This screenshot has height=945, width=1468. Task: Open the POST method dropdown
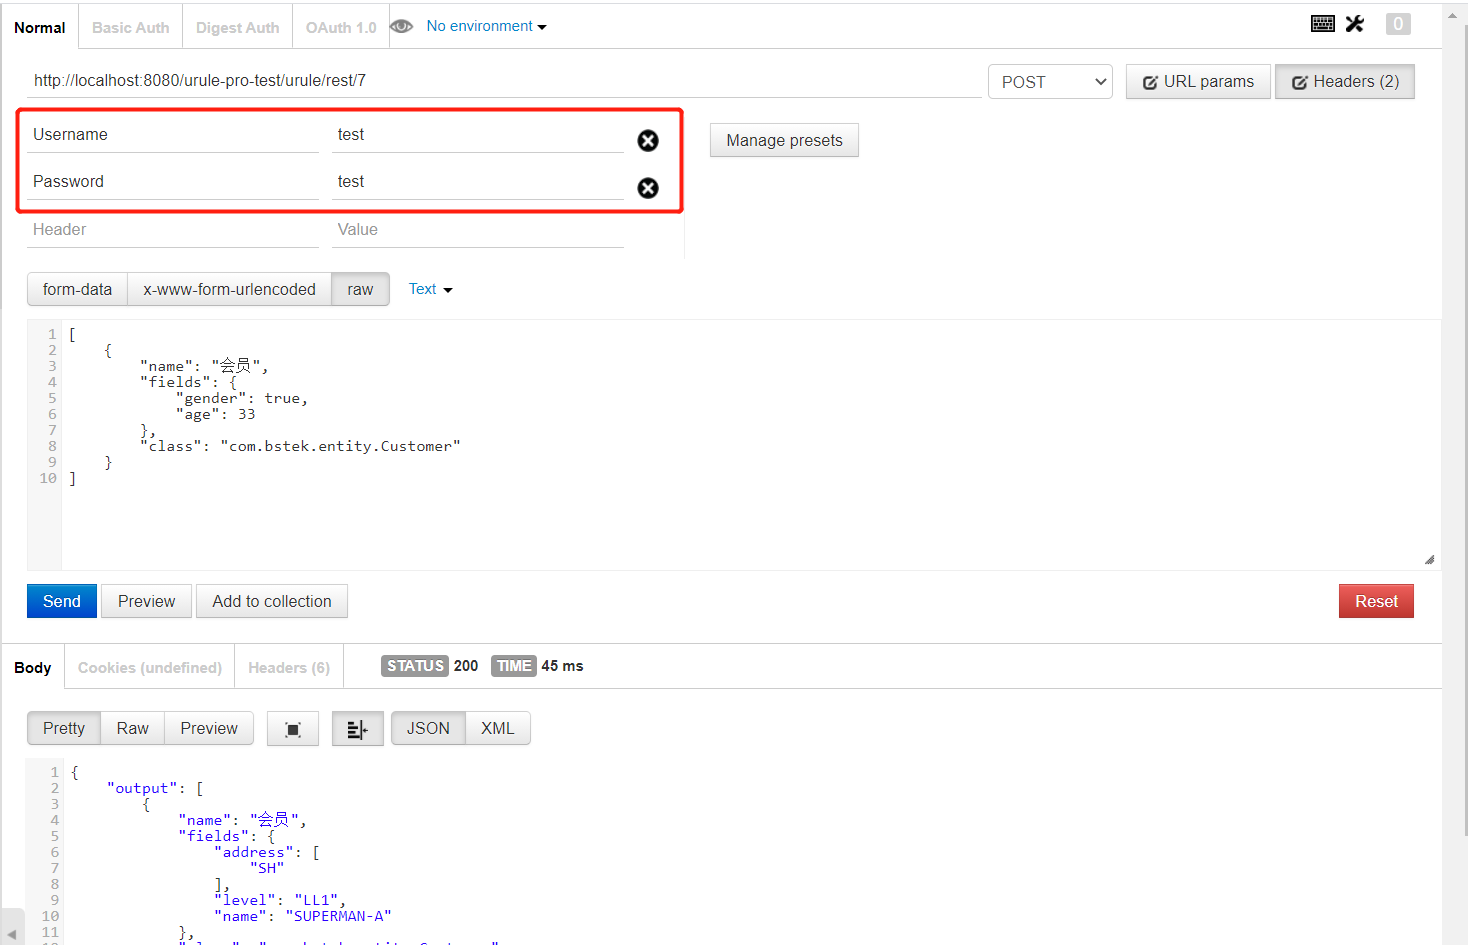[x=1050, y=82]
